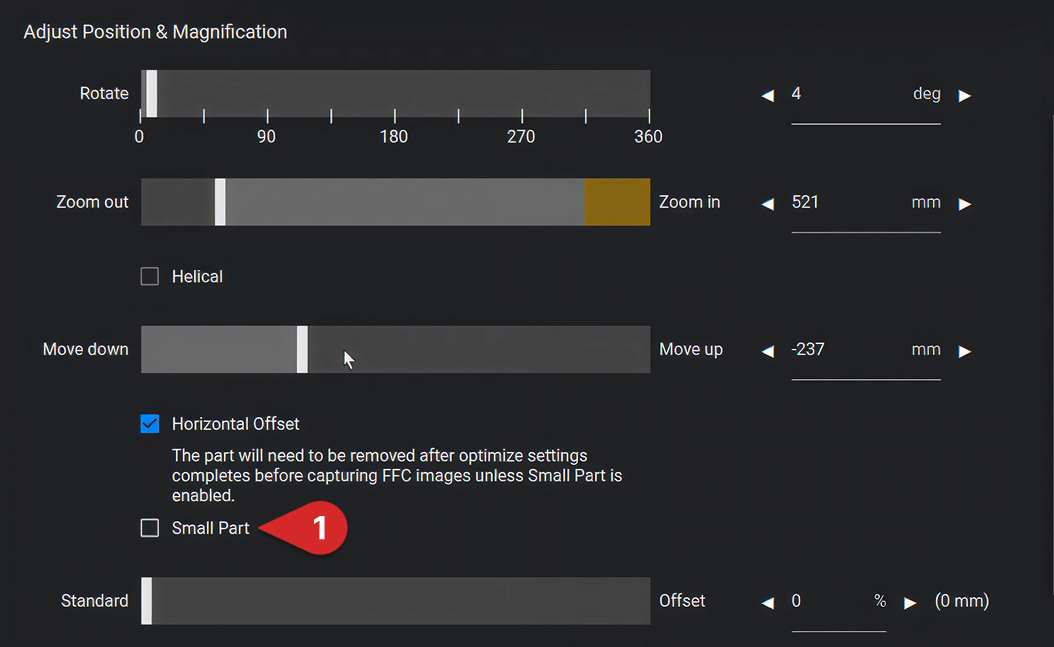The image size is (1054, 647).
Task: Increase offset percent with right arrow
Action: (x=910, y=603)
